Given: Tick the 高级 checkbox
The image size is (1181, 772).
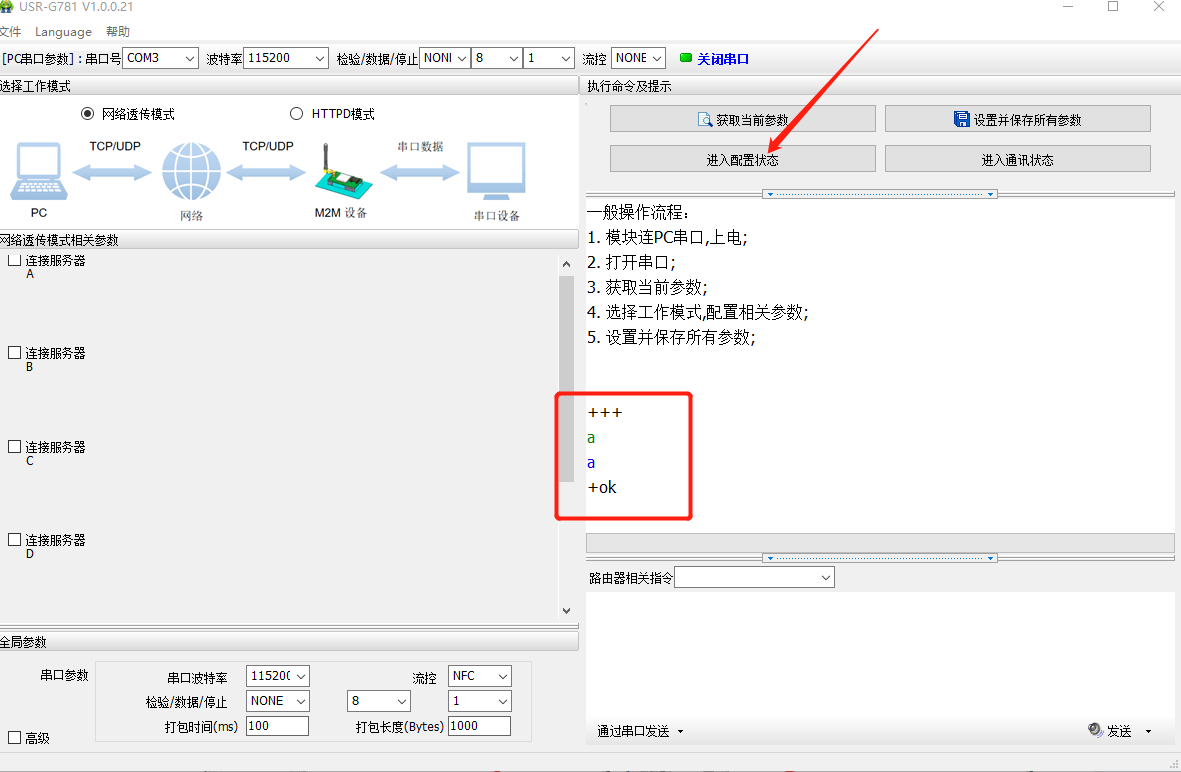Looking at the screenshot, I should point(15,738).
